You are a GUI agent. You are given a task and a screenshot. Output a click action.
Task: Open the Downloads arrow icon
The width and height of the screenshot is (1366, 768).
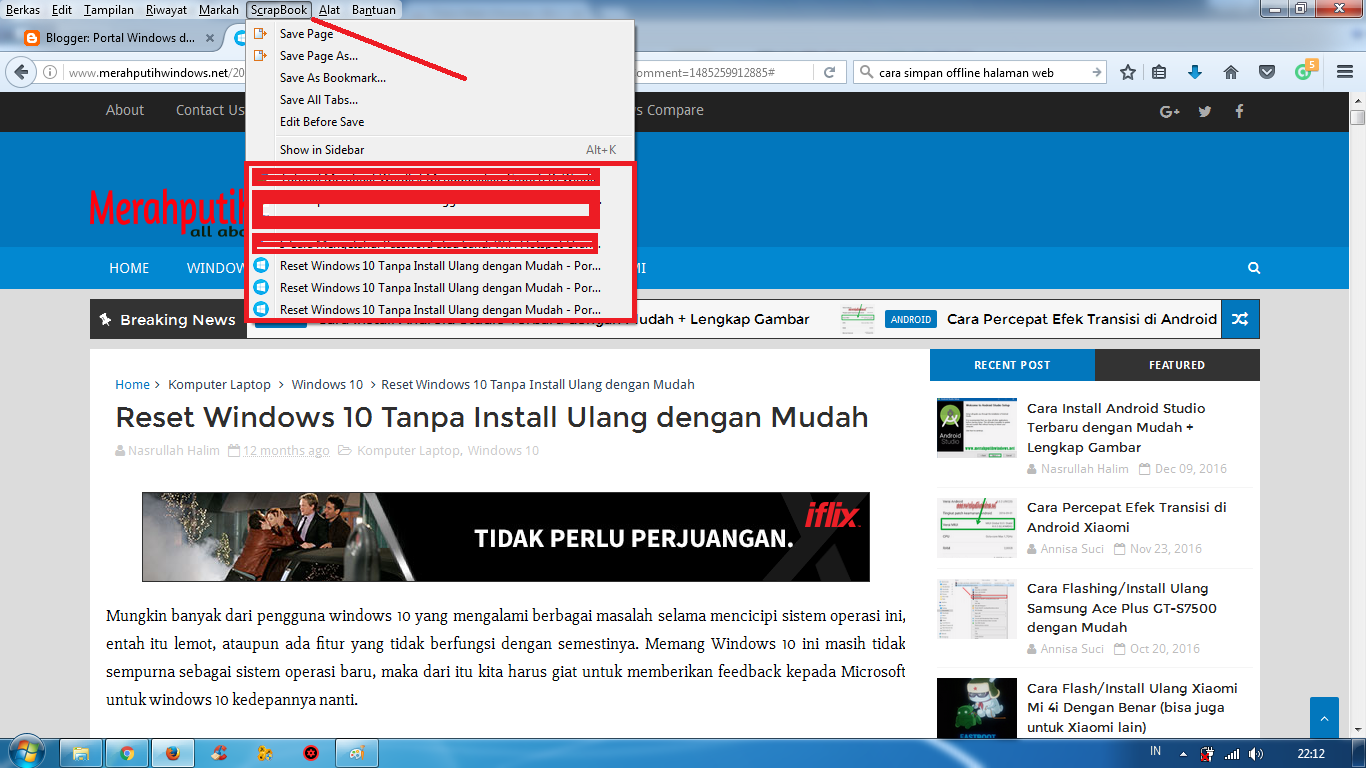(x=1195, y=72)
